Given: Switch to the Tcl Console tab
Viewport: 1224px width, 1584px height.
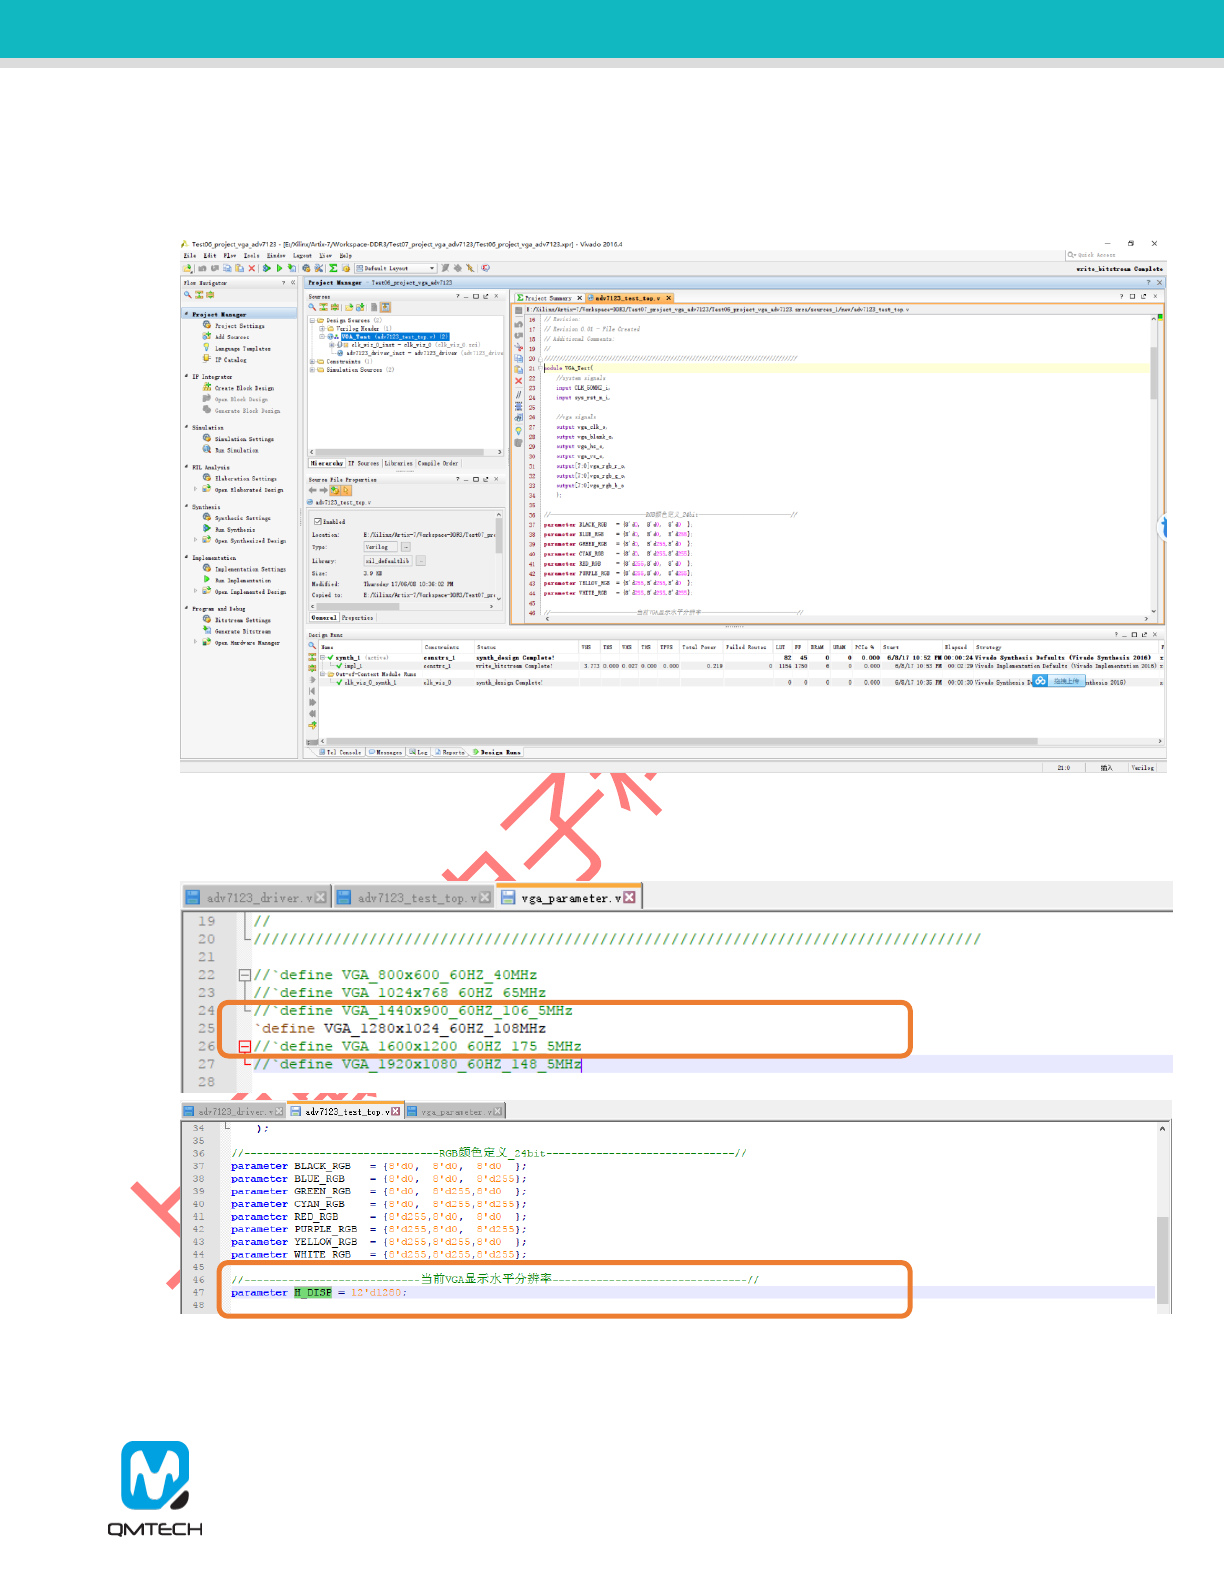Looking at the screenshot, I should tap(341, 752).
